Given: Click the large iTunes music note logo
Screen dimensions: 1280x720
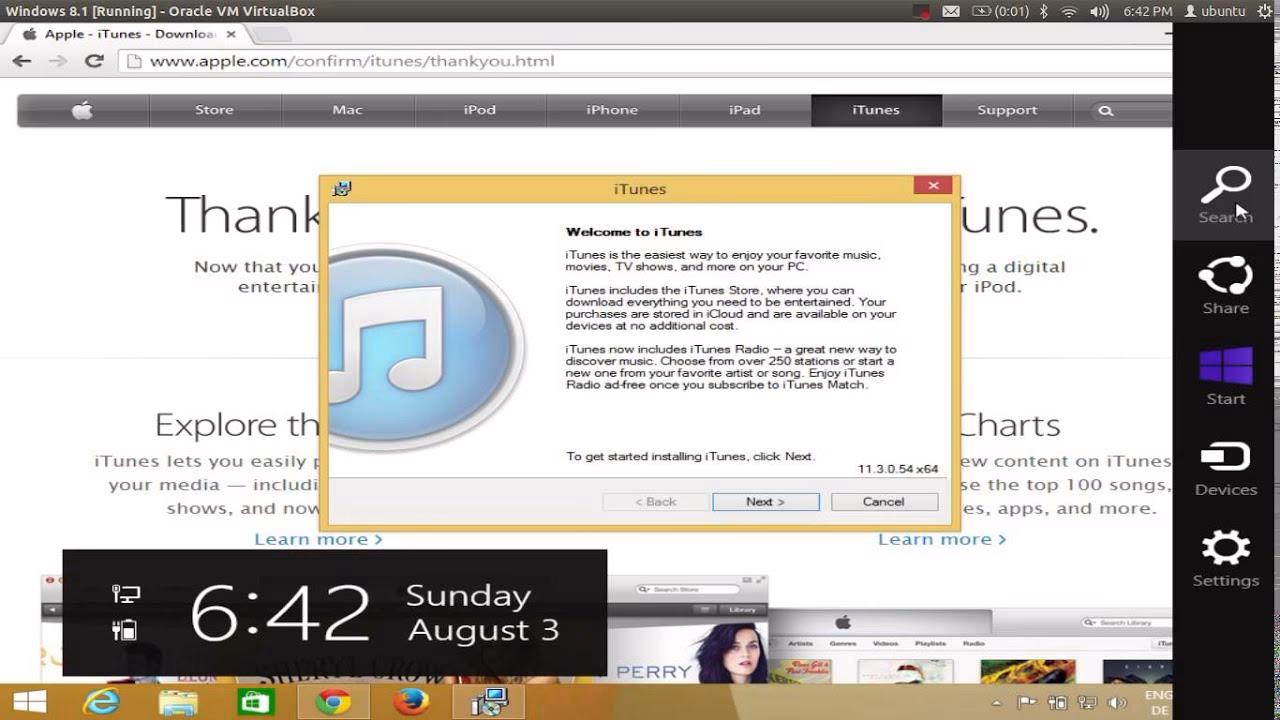Looking at the screenshot, I should pyautogui.click(x=427, y=345).
